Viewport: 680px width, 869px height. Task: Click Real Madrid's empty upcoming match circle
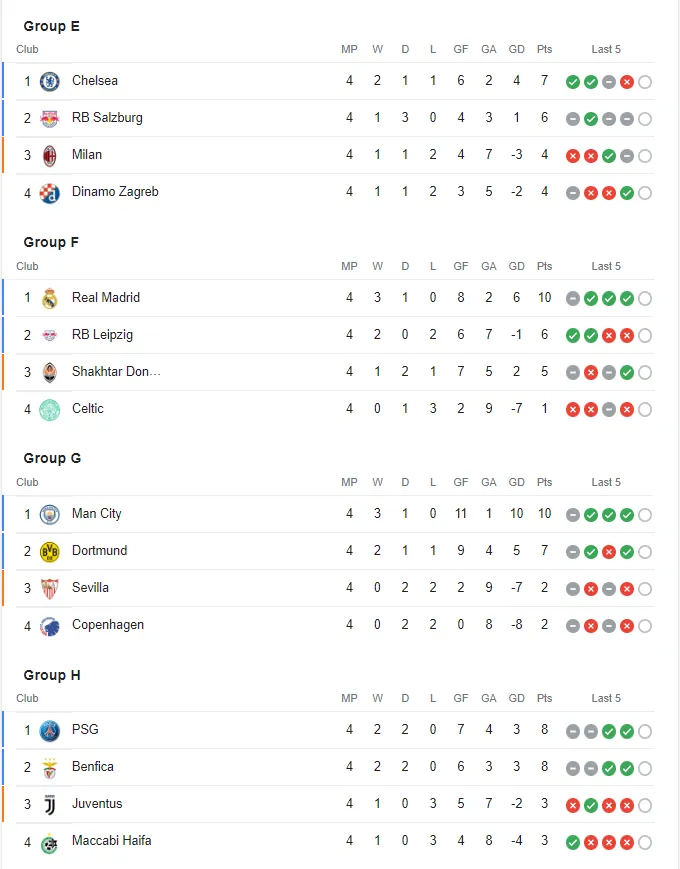tap(645, 299)
